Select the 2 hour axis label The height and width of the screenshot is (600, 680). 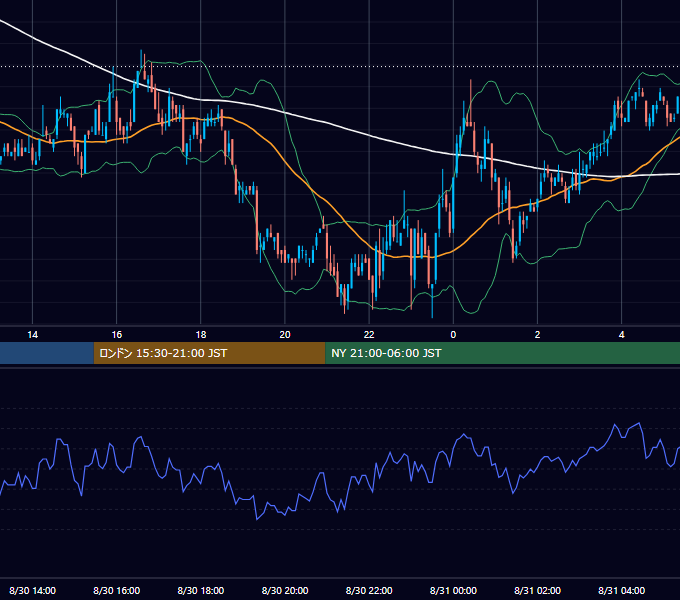pos(537,335)
